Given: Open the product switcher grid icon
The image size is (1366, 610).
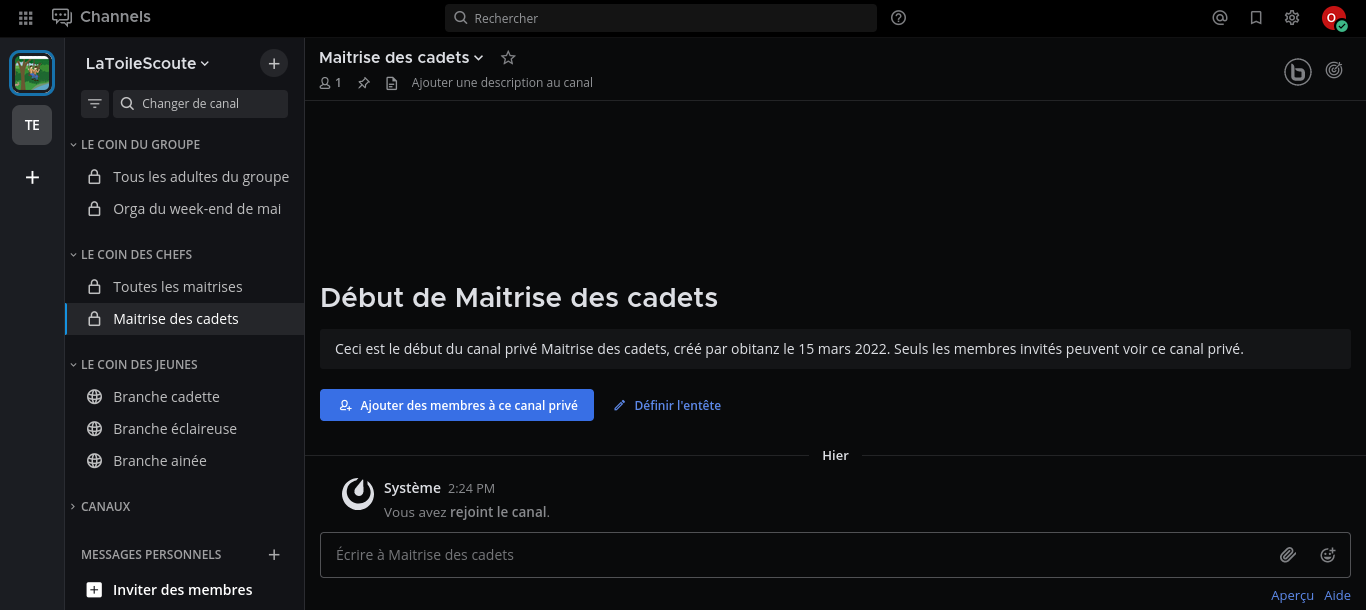Looking at the screenshot, I should pyautogui.click(x=26, y=18).
